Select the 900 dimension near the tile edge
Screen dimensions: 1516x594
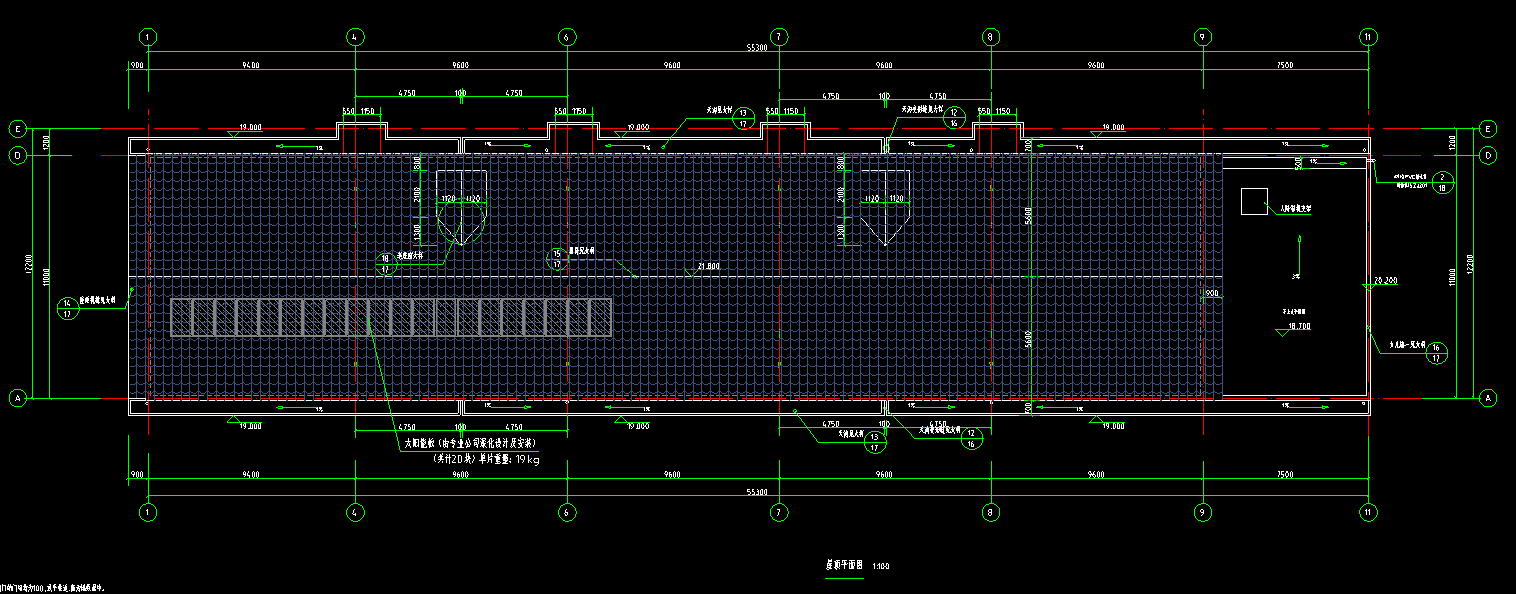pos(1211,293)
